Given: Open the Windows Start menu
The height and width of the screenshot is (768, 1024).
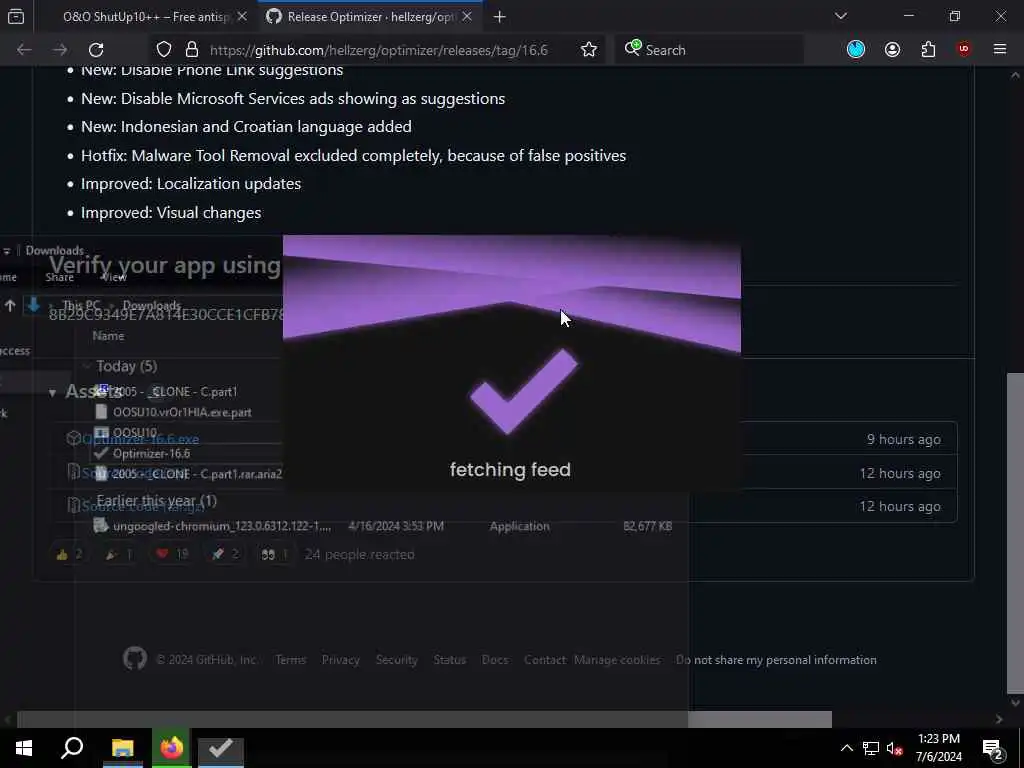Looking at the screenshot, I should [24, 748].
